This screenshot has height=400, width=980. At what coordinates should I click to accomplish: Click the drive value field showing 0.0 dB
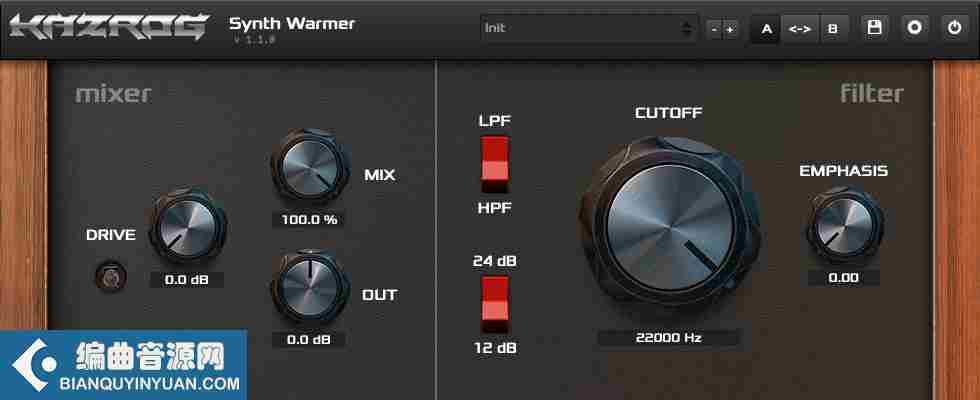click(186, 279)
